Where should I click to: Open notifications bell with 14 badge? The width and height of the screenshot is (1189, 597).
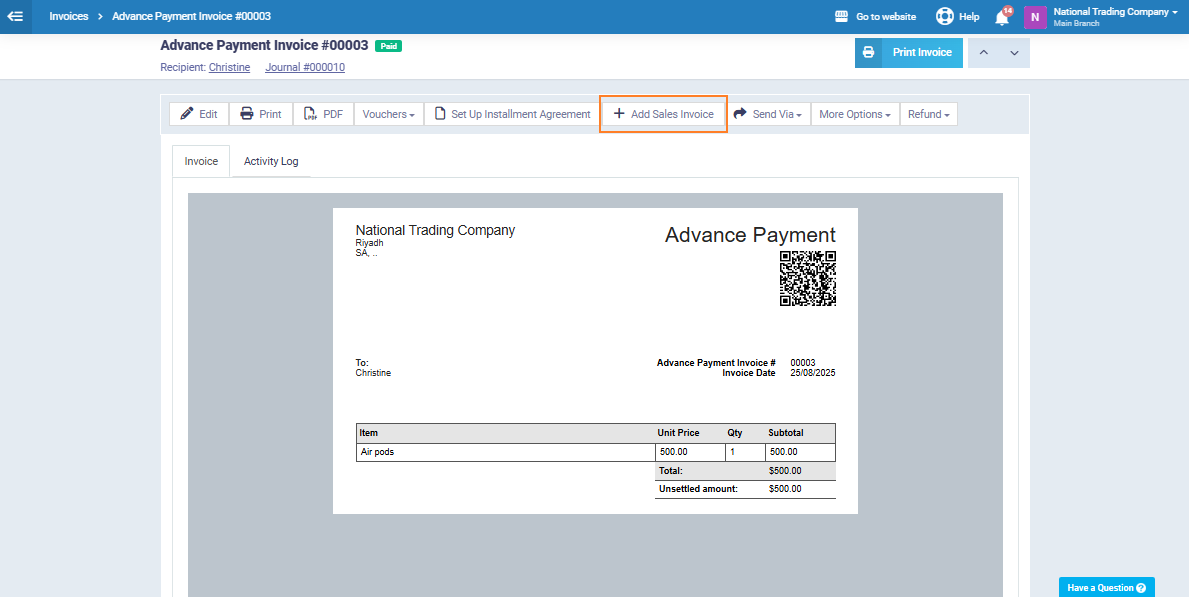(x=1002, y=16)
